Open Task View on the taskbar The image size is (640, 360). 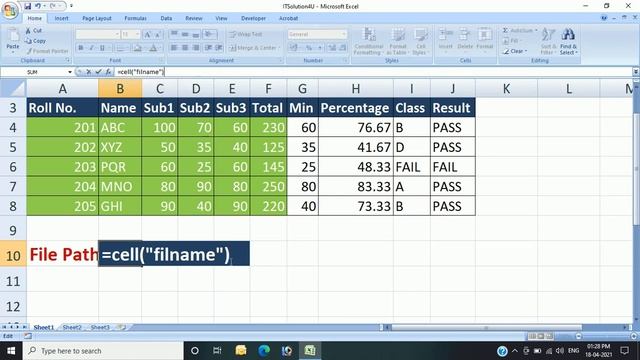pyautogui.click(x=217, y=351)
